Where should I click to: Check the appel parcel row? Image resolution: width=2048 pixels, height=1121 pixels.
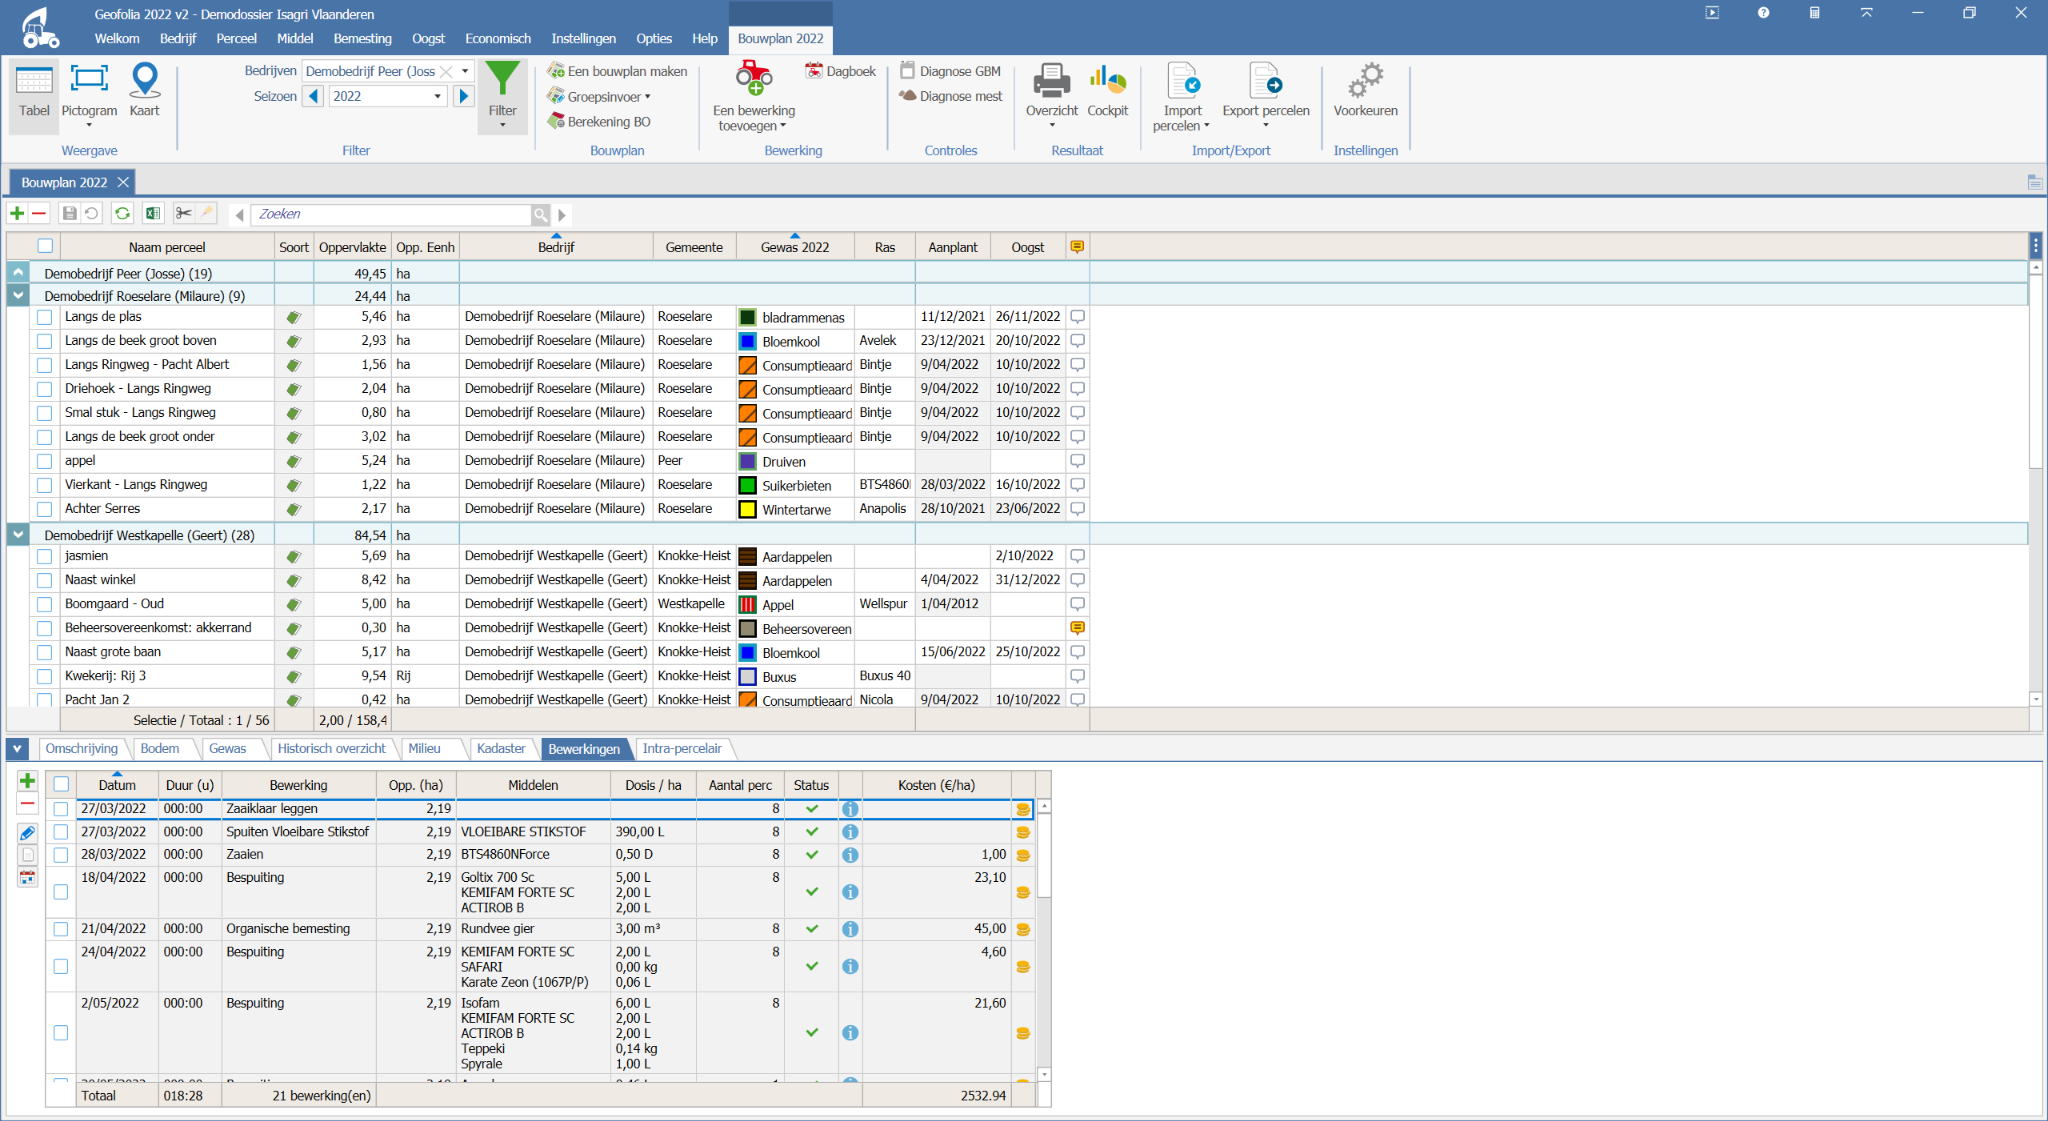click(44, 461)
